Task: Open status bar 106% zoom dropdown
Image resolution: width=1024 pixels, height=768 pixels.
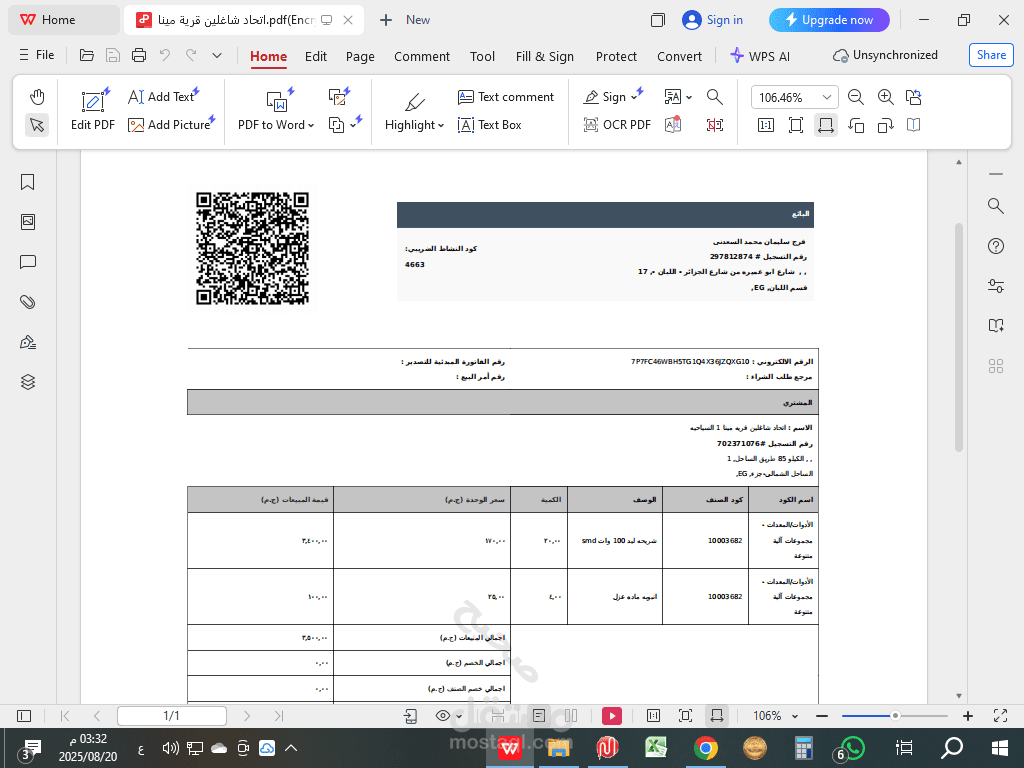Action: [795, 716]
